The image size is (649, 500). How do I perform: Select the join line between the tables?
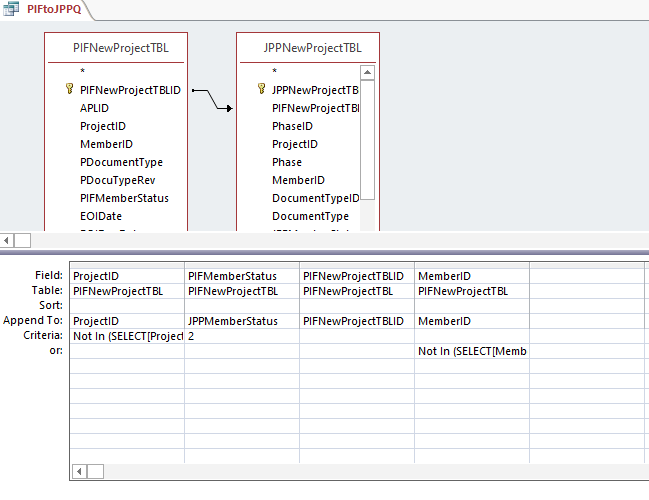point(212,99)
